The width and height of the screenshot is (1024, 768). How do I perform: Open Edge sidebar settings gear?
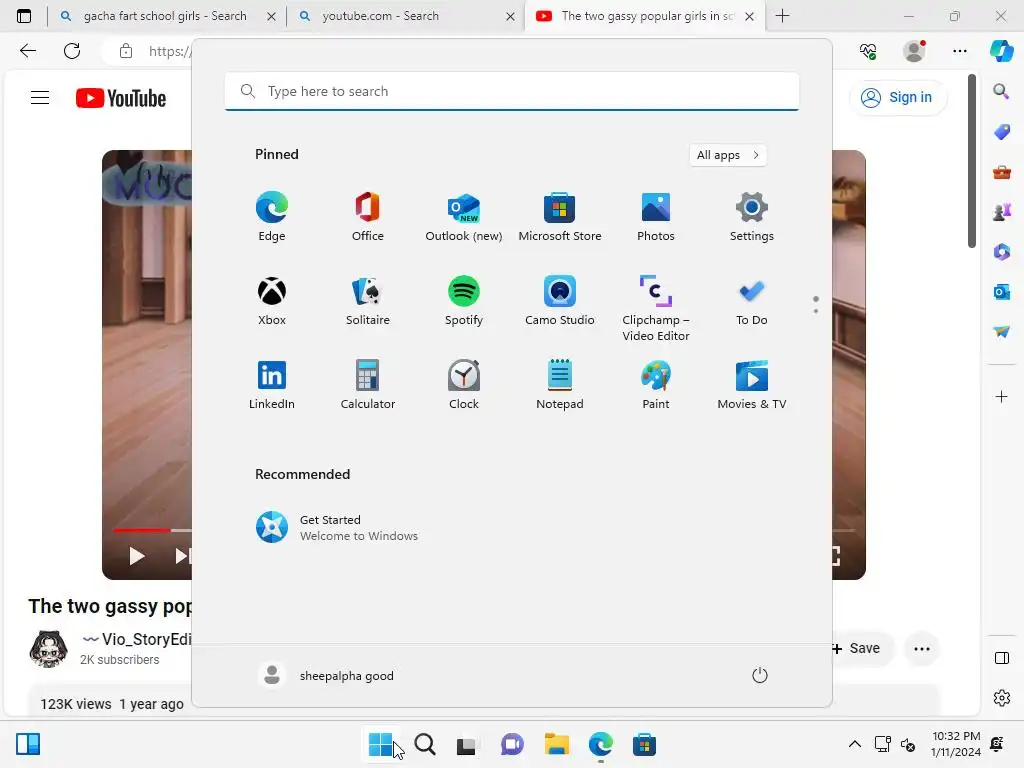click(1001, 698)
